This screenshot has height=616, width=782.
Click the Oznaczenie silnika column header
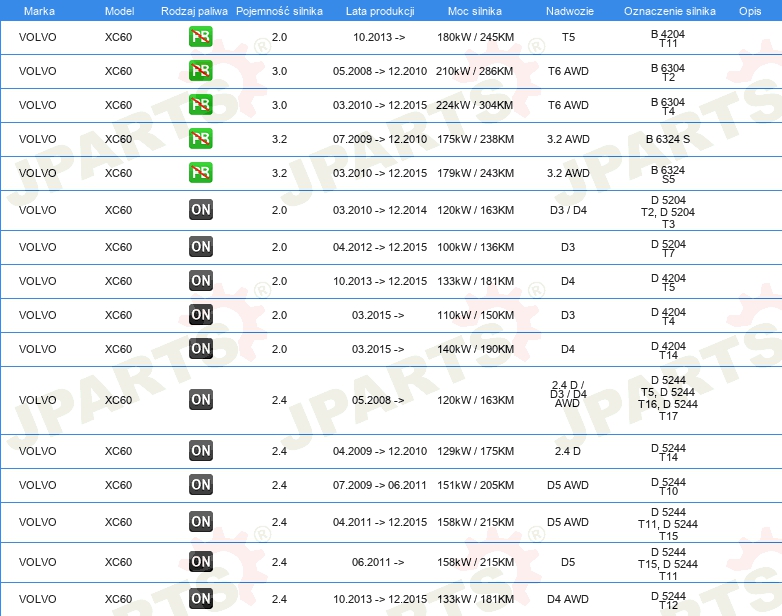click(670, 11)
